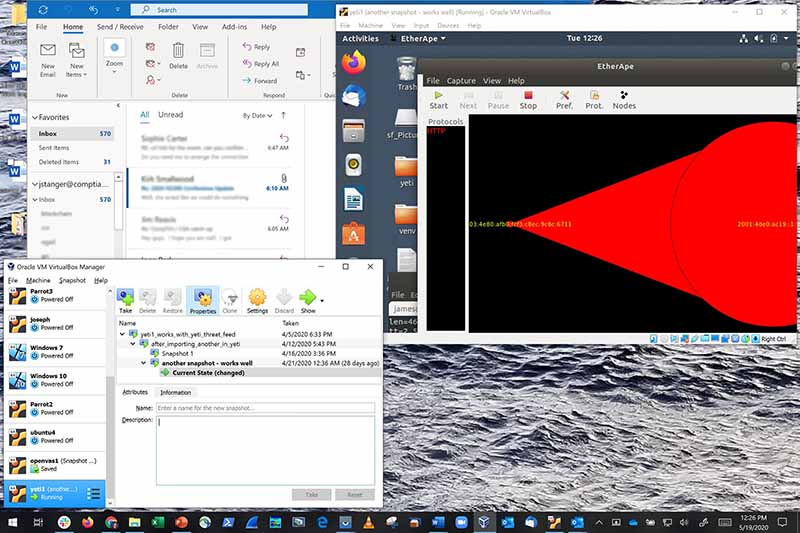Click Settings gear in VirtualBox toolbar
Screen dimensions: 800x533
(x=257, y=301)
